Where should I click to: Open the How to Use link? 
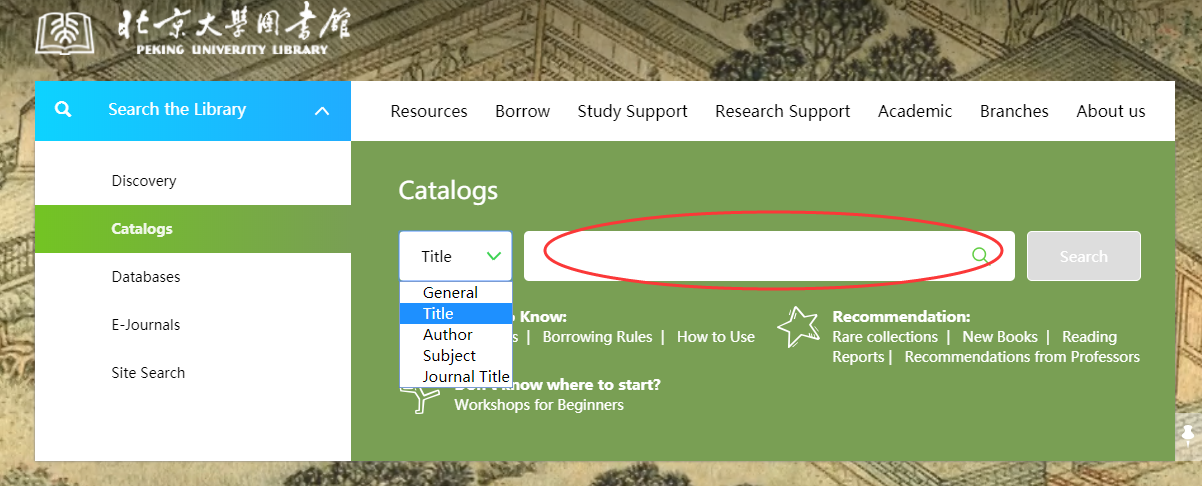(716, 337)
